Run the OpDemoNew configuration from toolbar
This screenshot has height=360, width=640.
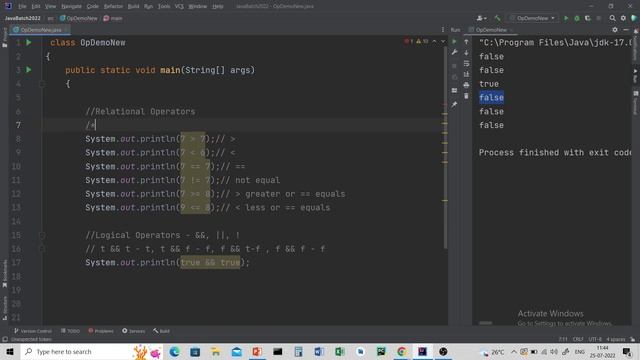pos(566,18)
